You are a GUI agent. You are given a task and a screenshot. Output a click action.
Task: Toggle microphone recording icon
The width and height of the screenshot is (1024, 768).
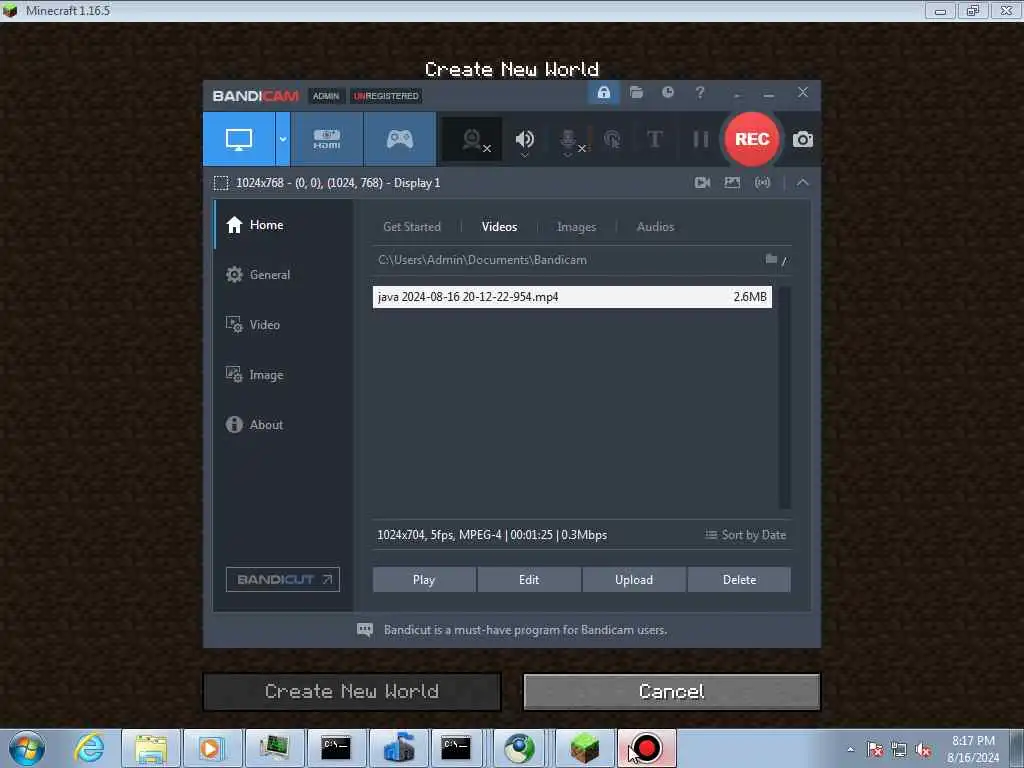[569, 140]
